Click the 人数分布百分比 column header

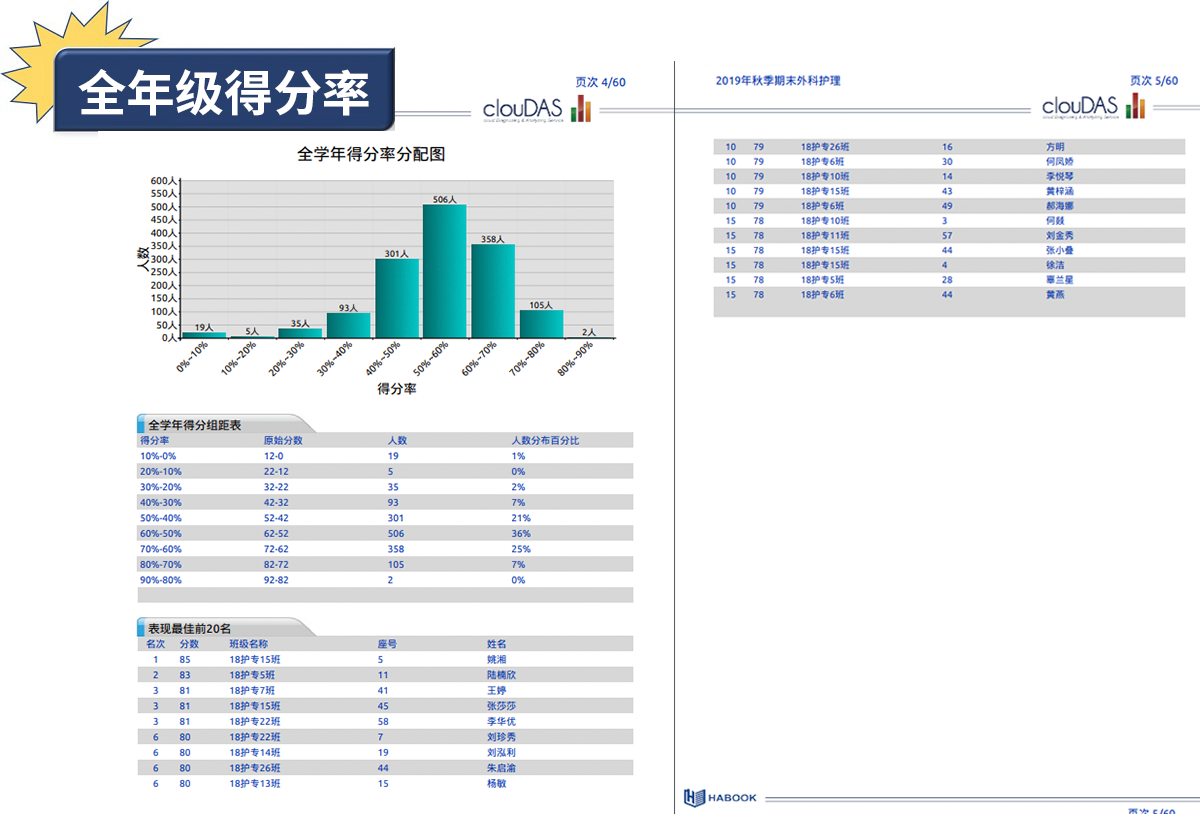(x=545, y=440)
